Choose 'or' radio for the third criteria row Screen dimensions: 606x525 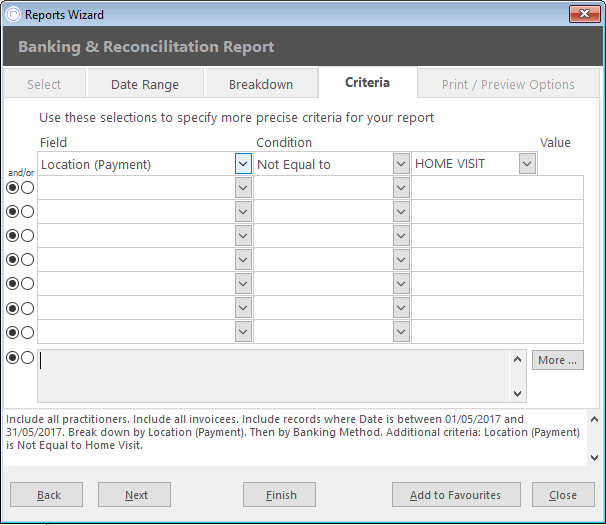(27, 212)
